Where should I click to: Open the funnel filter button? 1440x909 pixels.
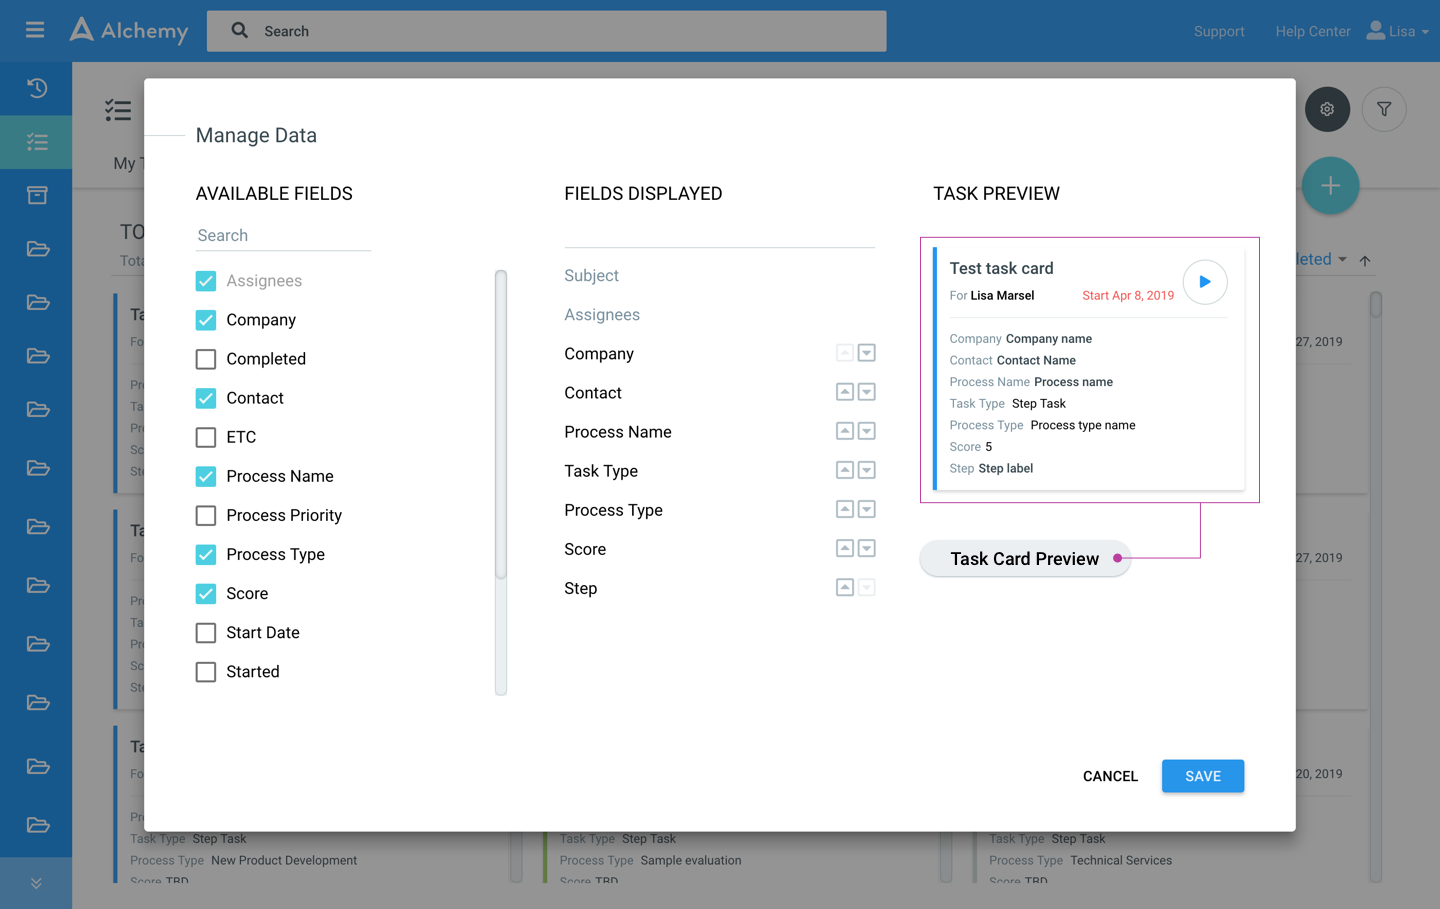click(x=1384, y=109)
